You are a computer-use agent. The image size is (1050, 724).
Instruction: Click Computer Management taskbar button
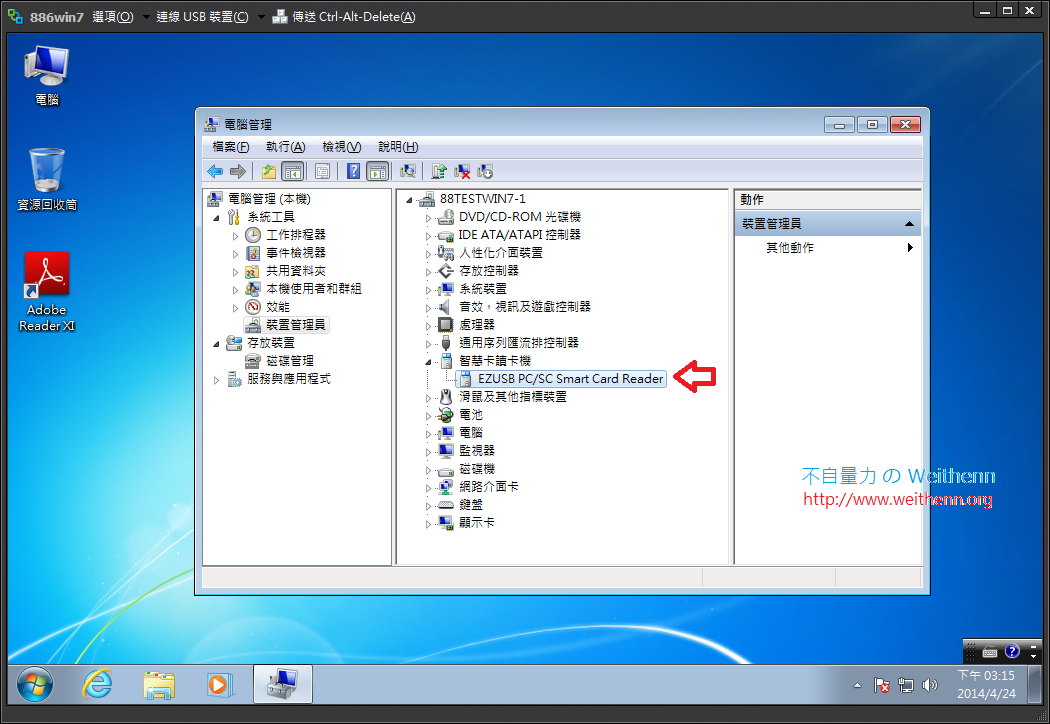point(283,684)
